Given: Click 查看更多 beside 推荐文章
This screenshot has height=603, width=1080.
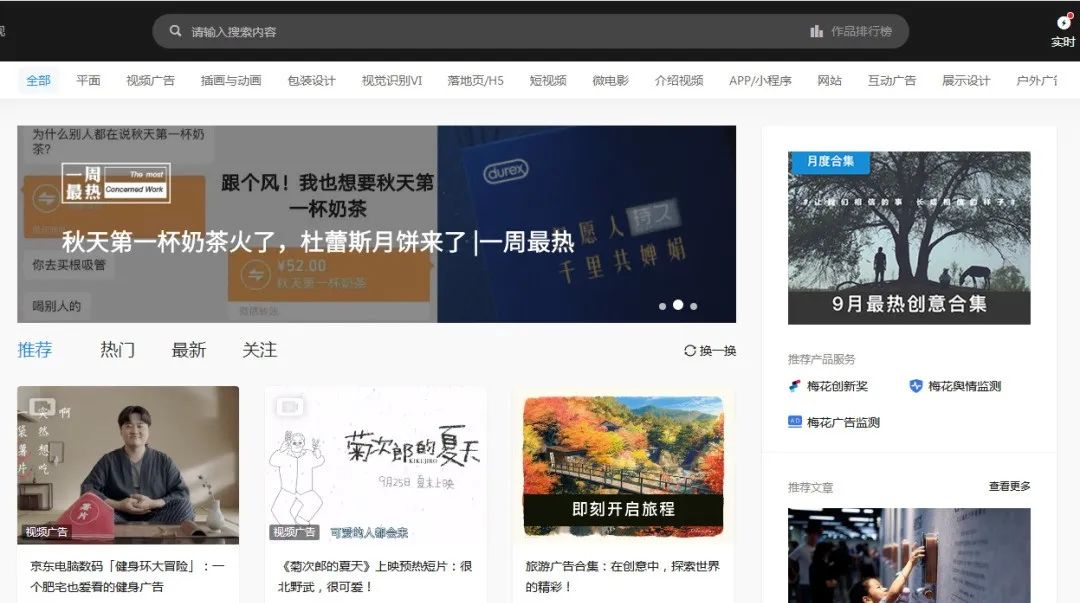Looking at the screenshot, I should tap(1010, 486).
